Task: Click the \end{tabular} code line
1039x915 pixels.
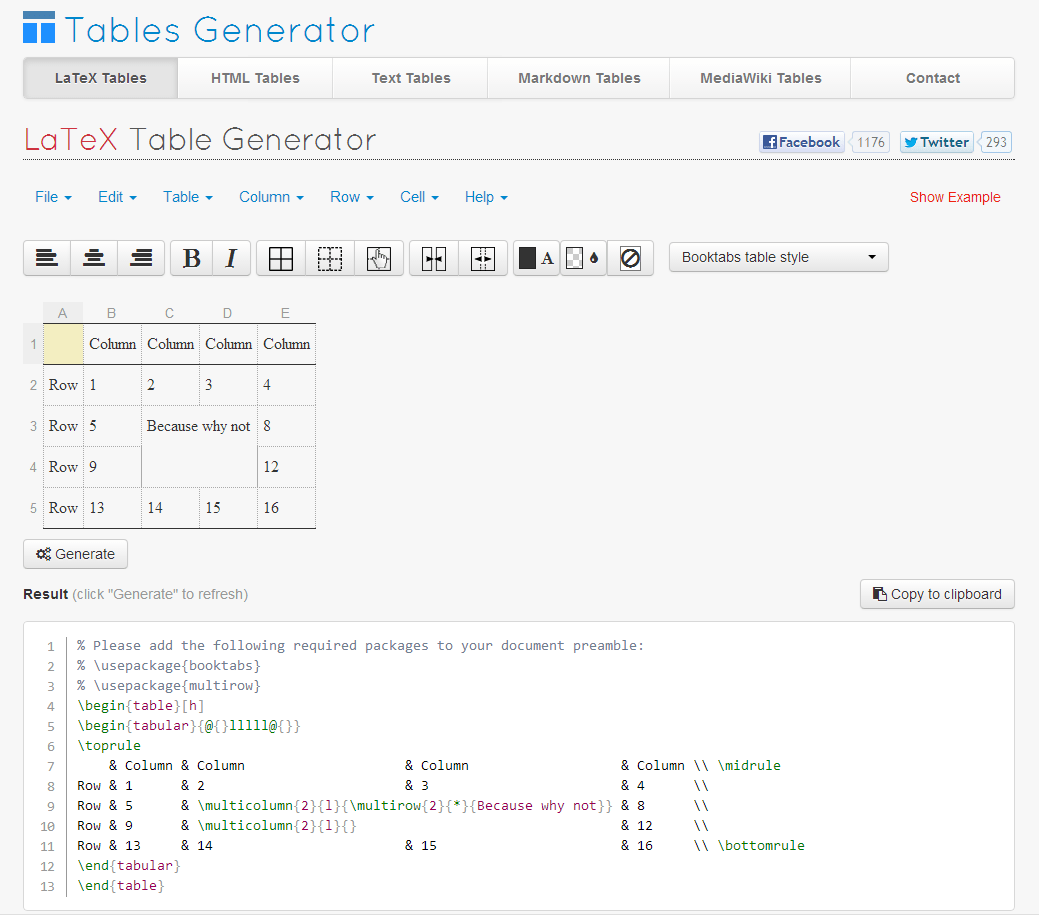Action: click(129, 865)
